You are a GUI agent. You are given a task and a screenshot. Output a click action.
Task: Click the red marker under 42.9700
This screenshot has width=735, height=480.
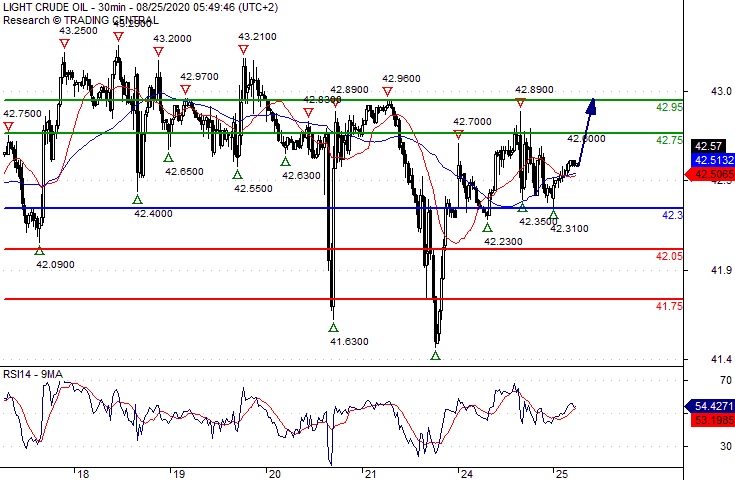click(185, 89)
